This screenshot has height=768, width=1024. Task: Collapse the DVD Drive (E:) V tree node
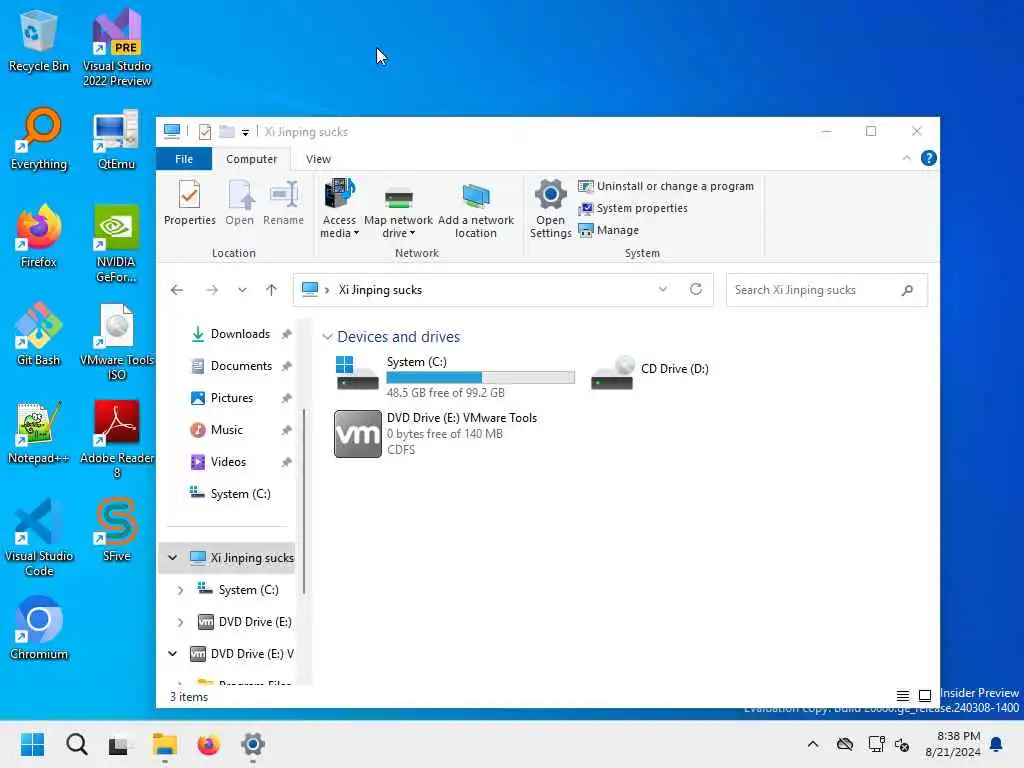172,654
